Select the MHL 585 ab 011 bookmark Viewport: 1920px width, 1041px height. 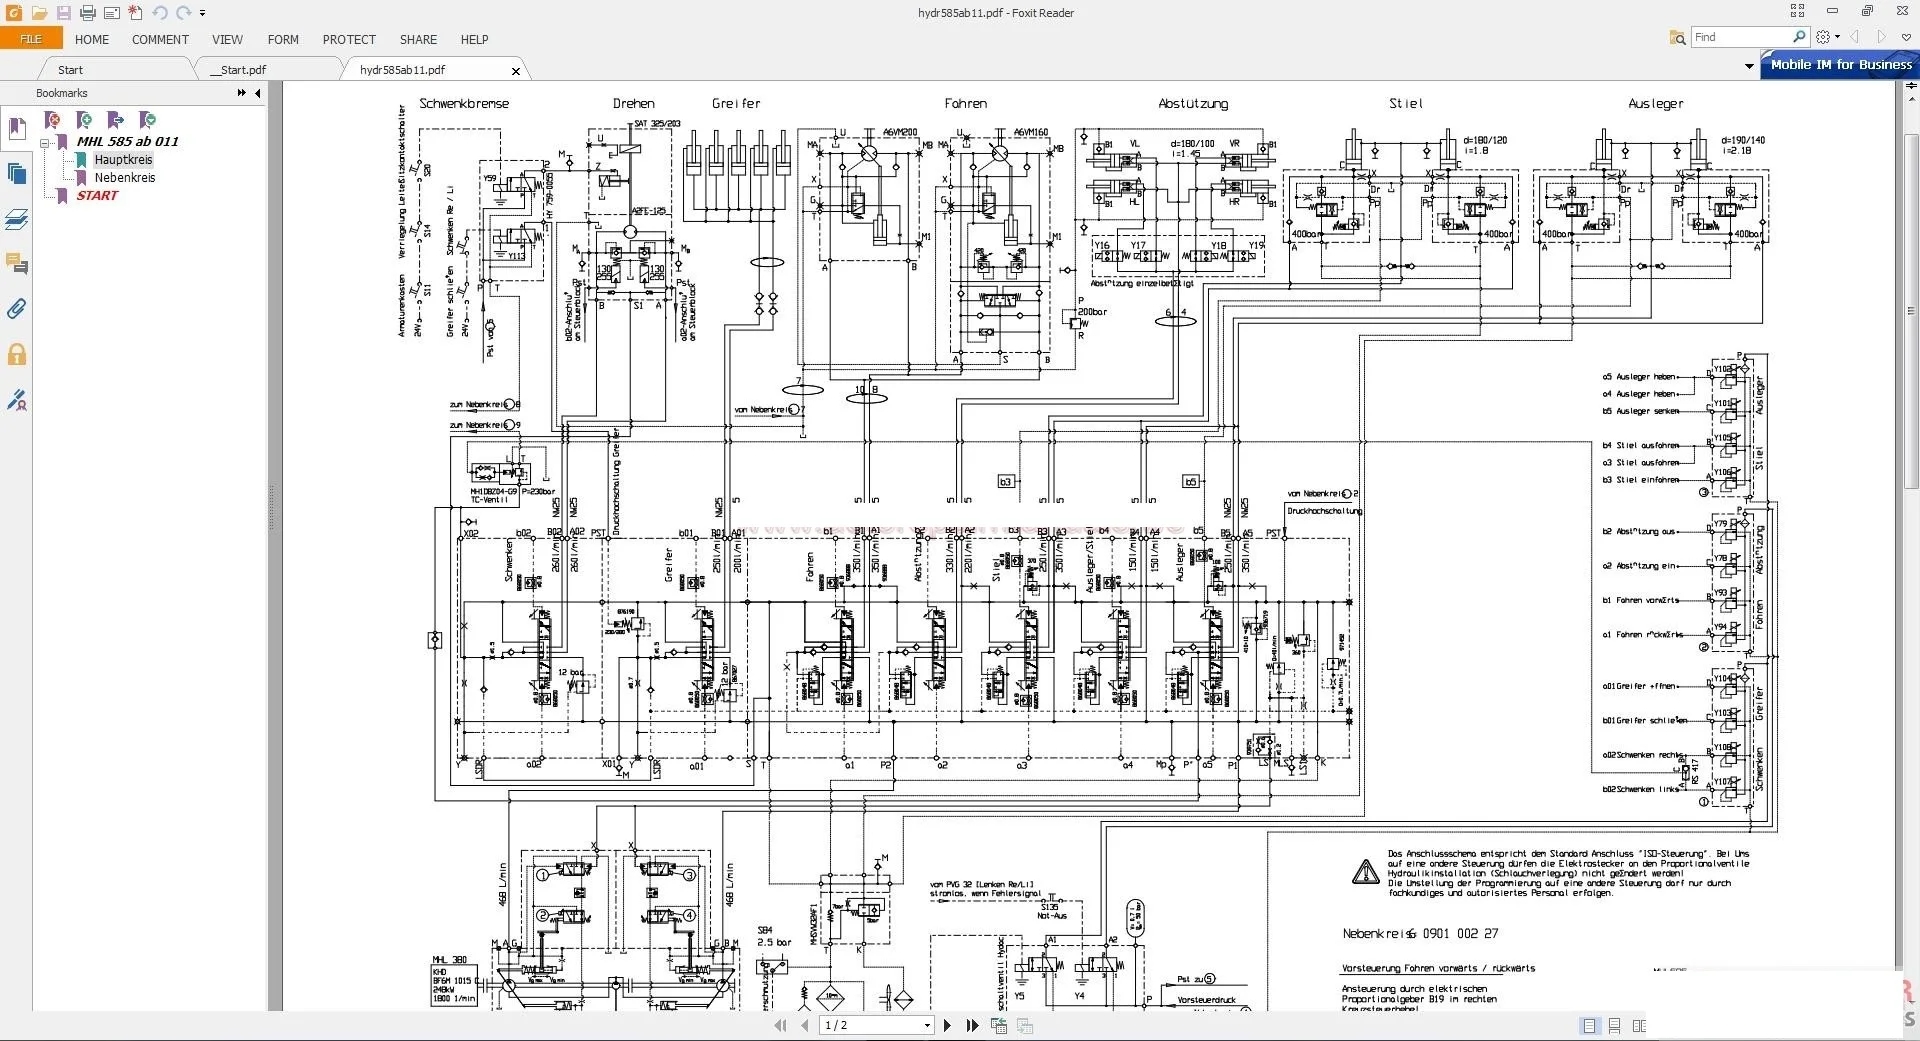(x=127, y=141)
